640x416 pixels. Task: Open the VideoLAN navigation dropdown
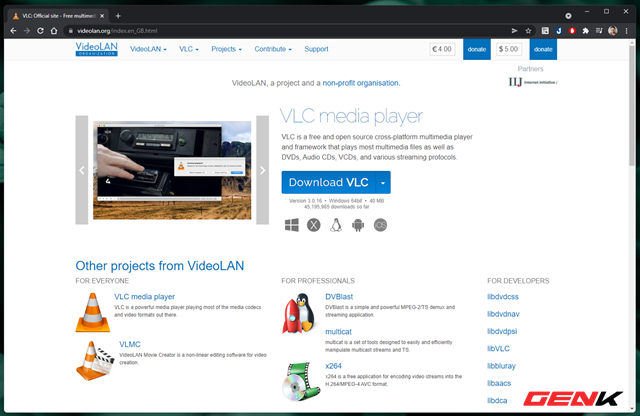[x=148, y=49]
